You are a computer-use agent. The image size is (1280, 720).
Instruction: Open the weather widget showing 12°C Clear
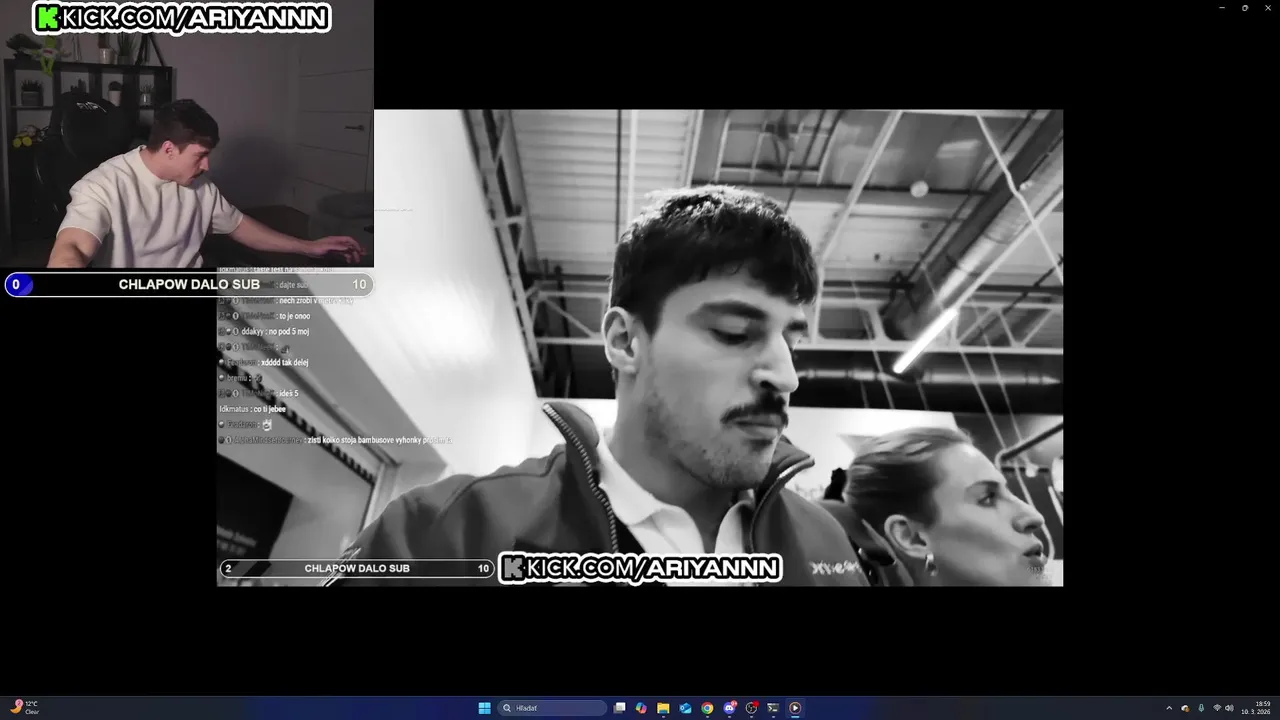(x=25, y=708)
